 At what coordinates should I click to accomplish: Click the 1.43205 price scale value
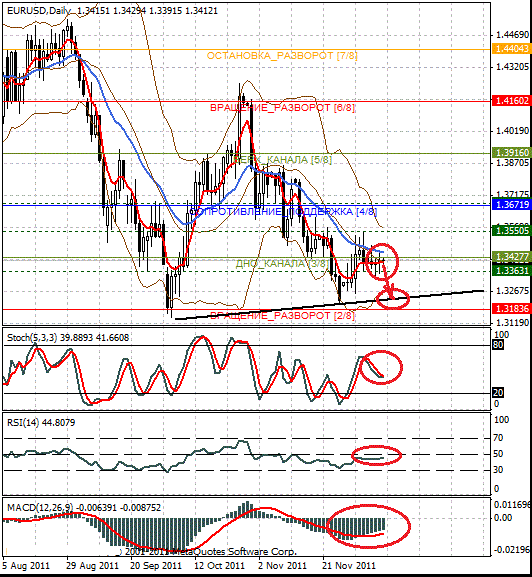(x=513, y=67)
